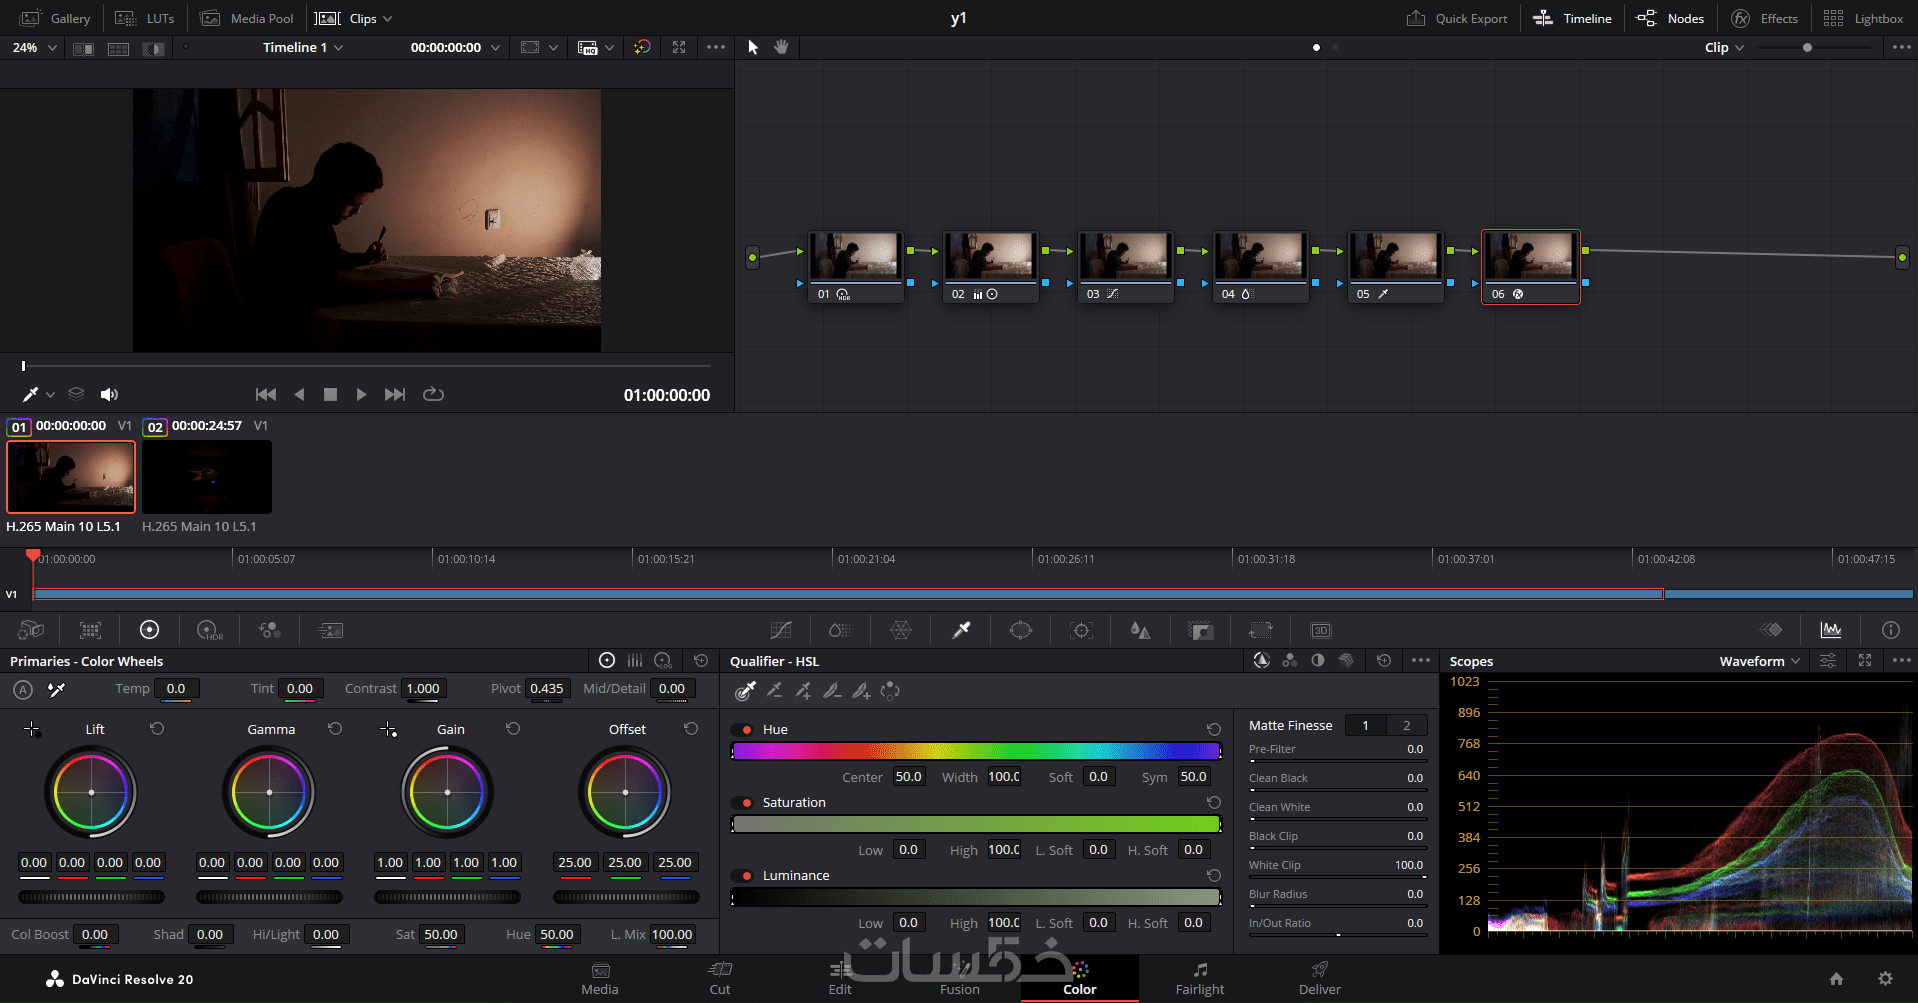Switch to the Deliver page
The image size is (1918, 1003).
pos(1319,978)
